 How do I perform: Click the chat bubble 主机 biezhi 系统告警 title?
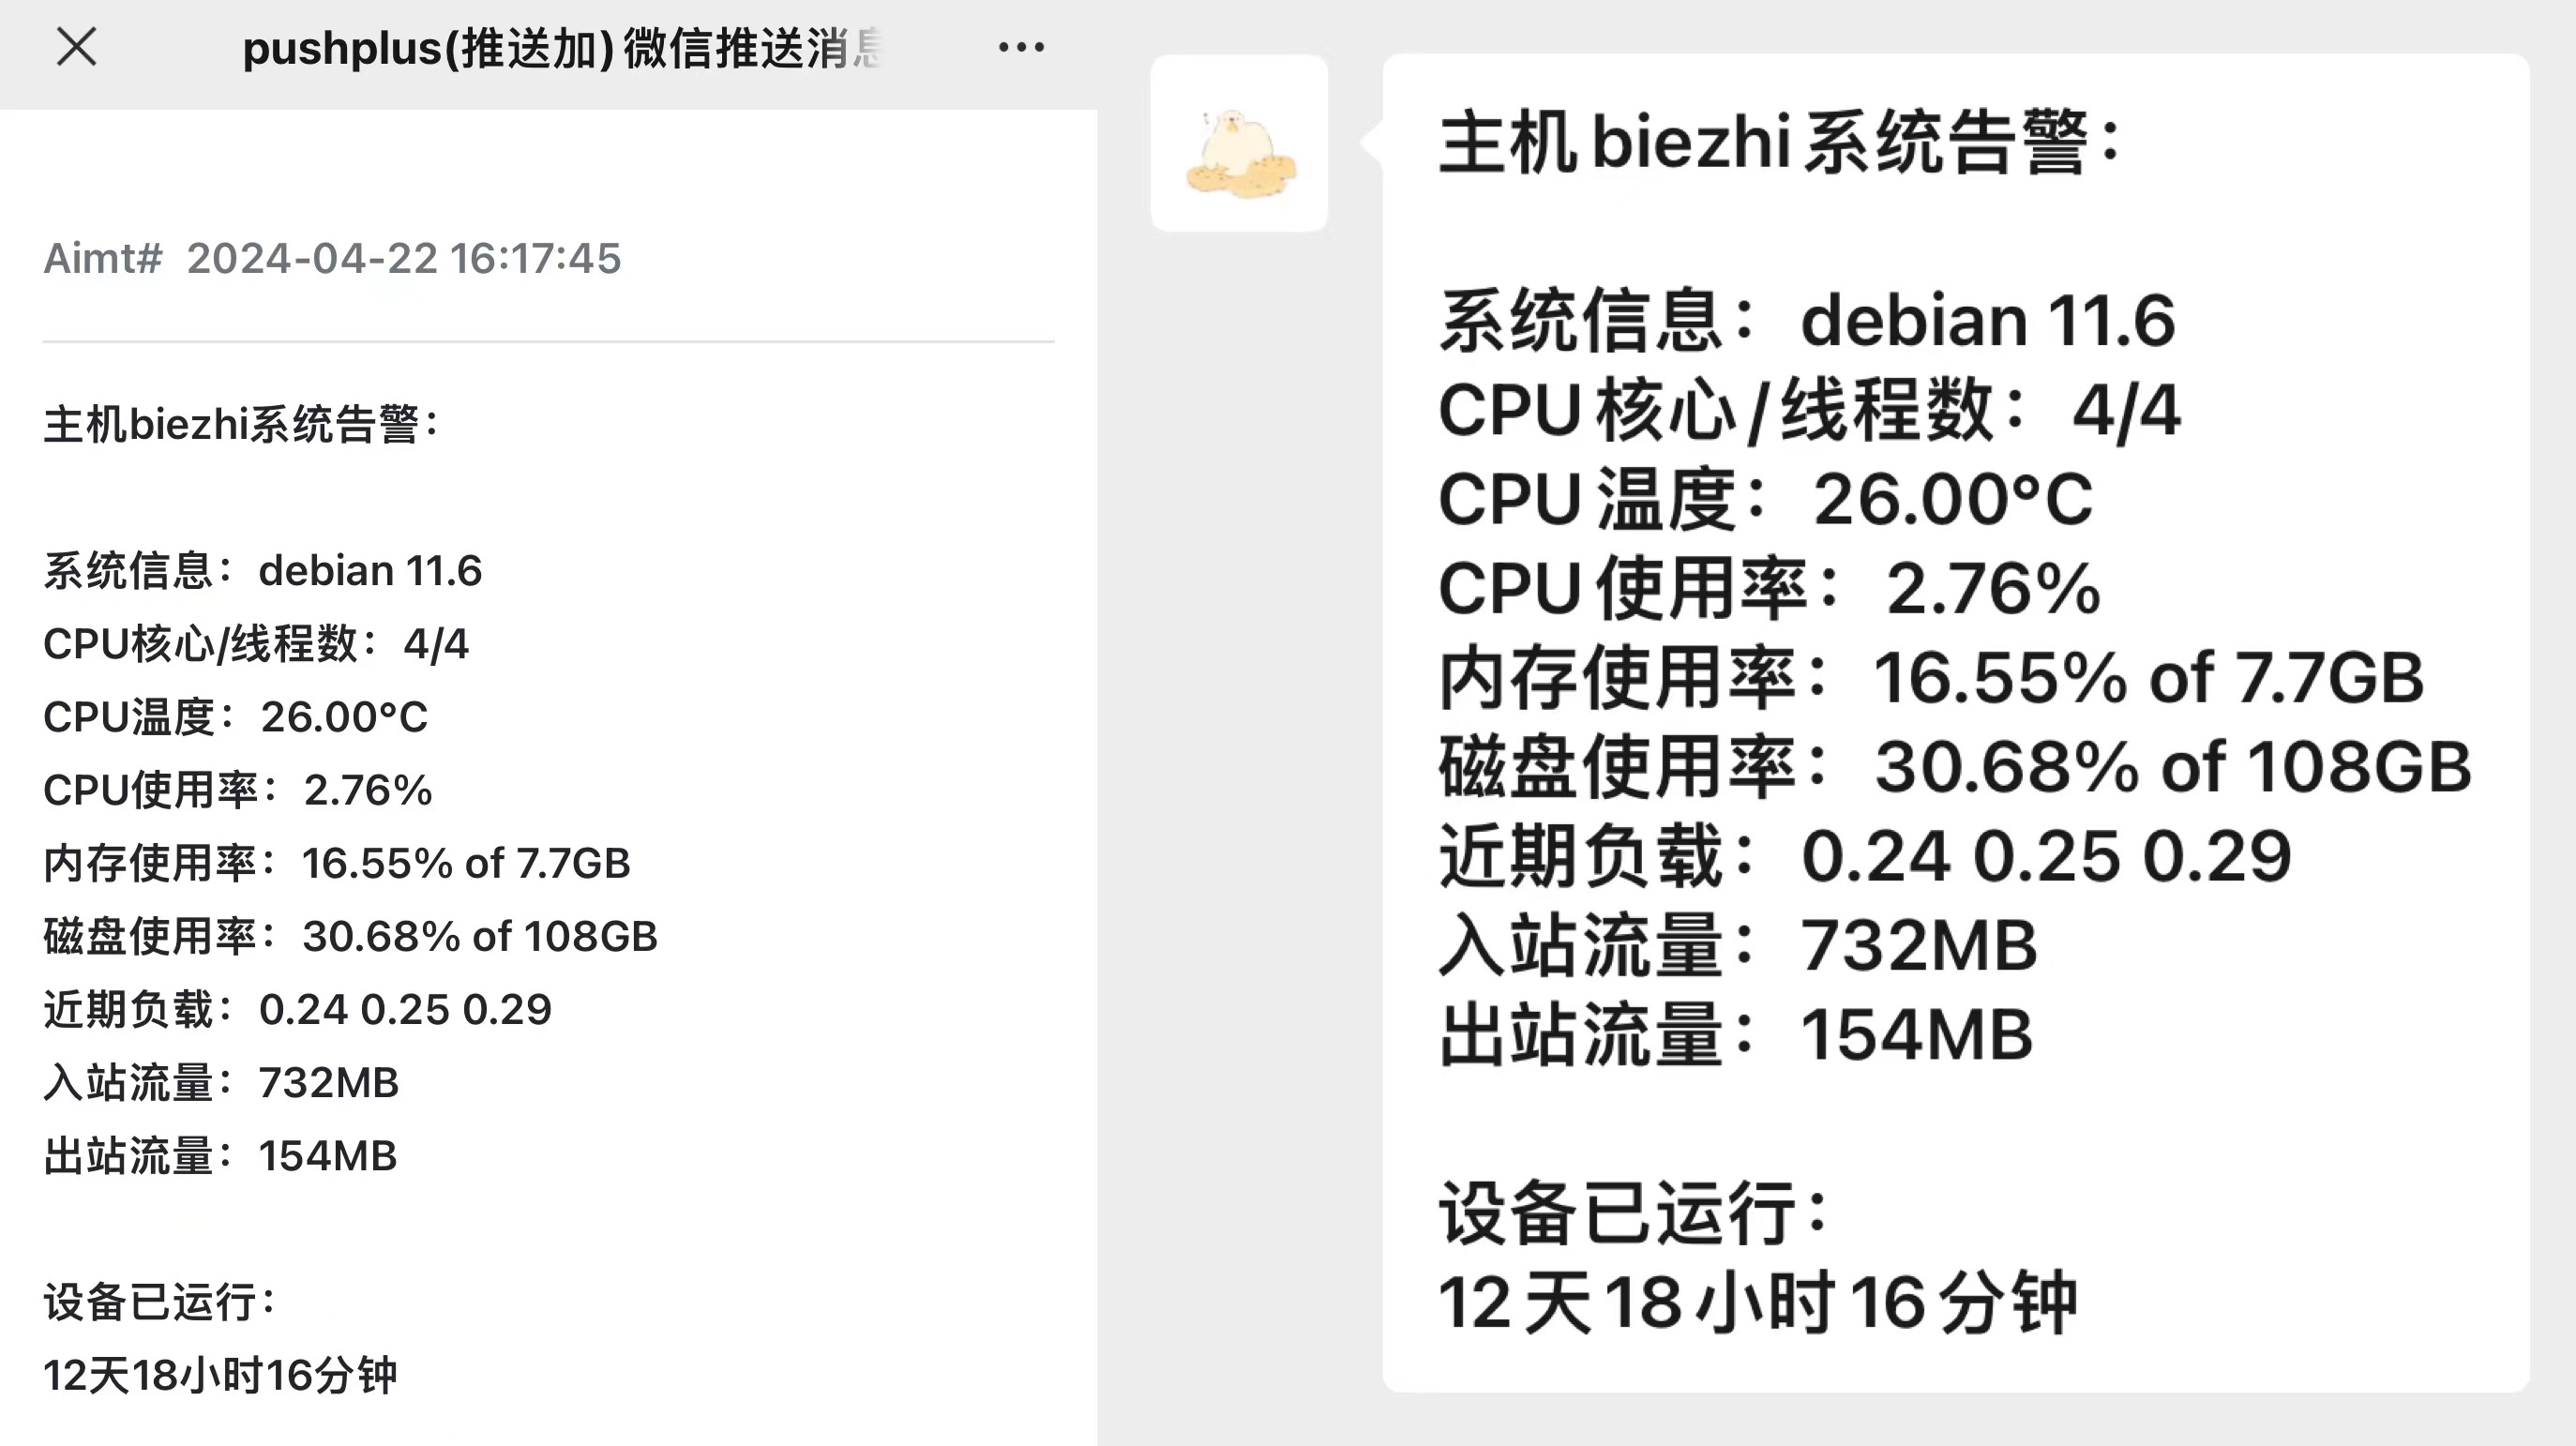click(x=1779, y=142)
